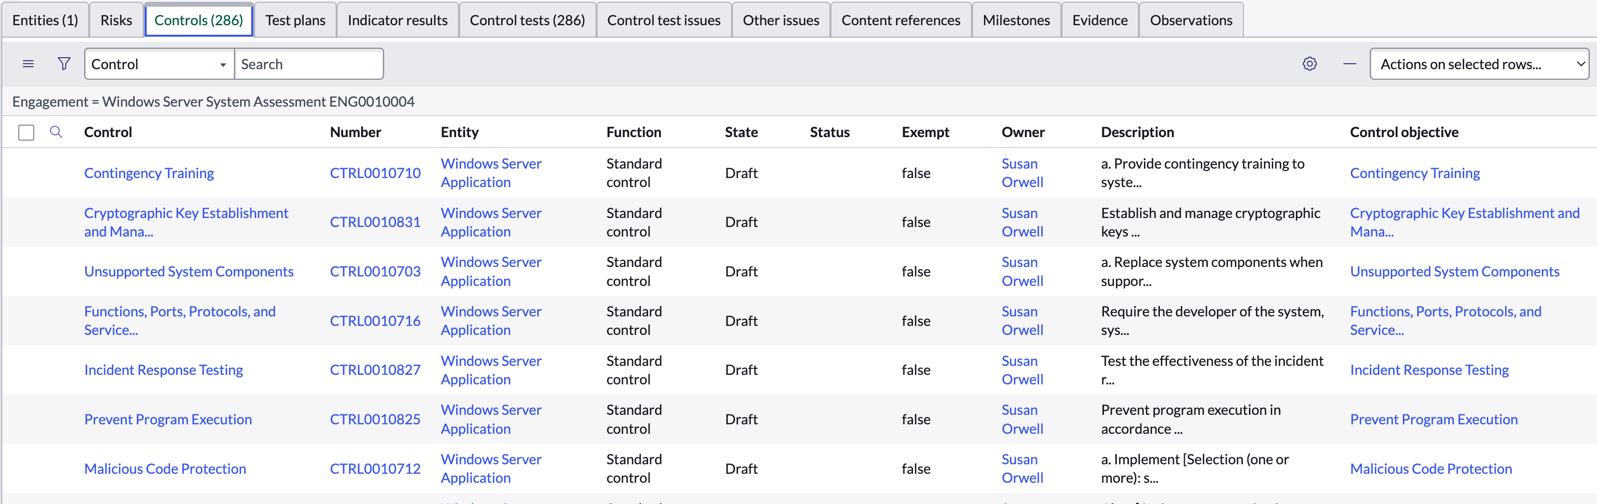Open Susan Orwell in CTRL0010831 row
1597x504 pixels.
click(x=1022, y=222)
